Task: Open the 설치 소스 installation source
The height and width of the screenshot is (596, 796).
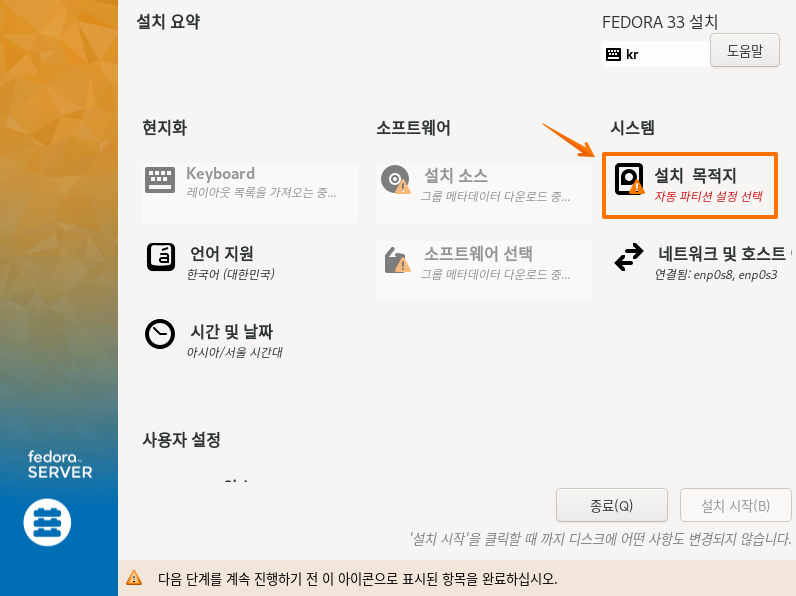Action: point(484,192)
